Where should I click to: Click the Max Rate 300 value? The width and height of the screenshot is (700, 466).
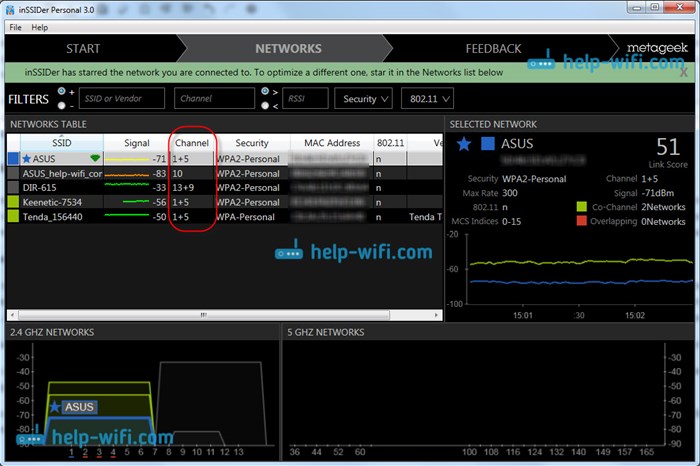pyautogui.click(x=510, y=193)
